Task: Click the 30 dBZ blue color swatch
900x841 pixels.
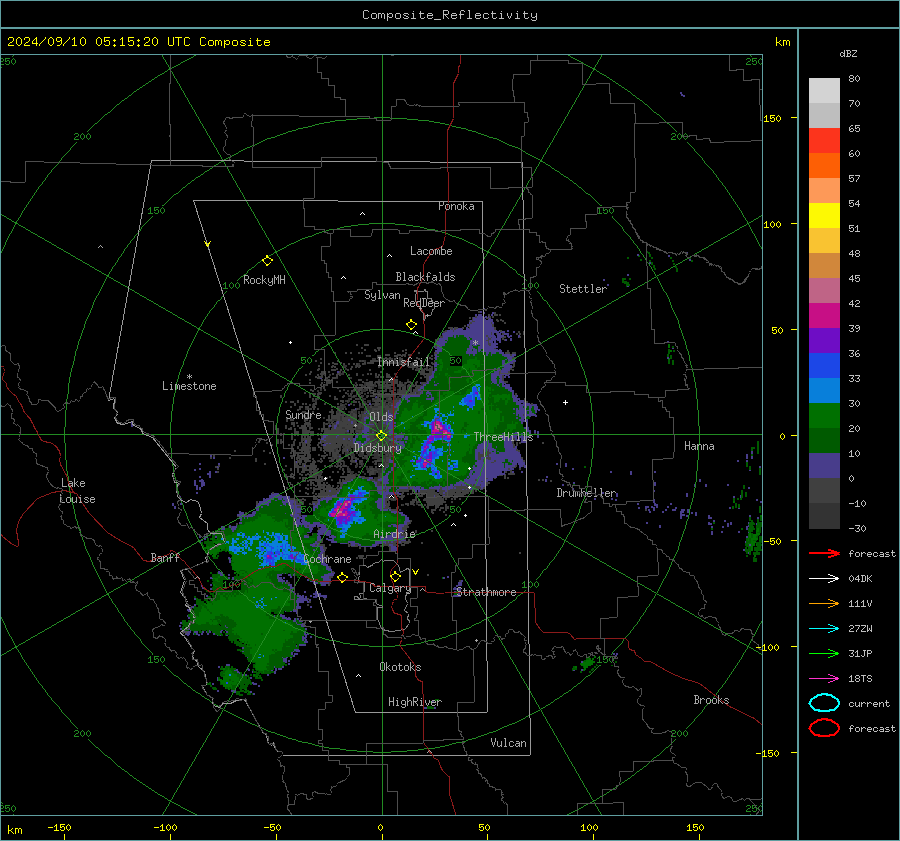Action: point(824,391)
